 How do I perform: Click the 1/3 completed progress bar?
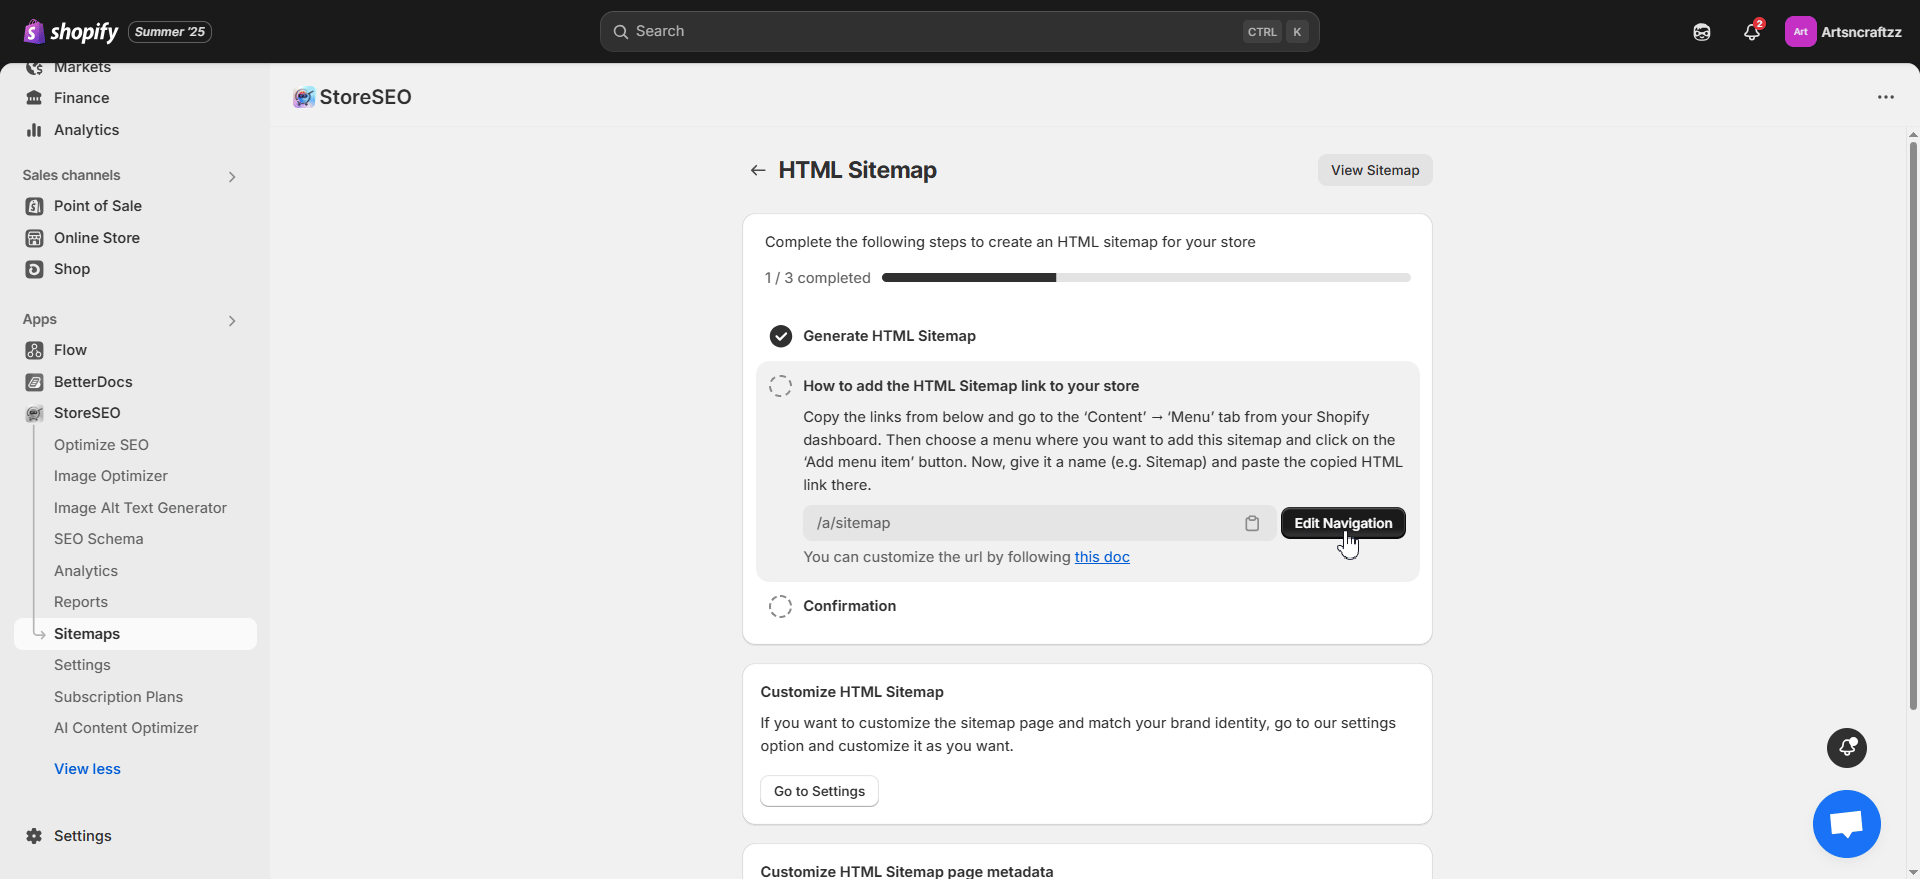pos(1146,278)
